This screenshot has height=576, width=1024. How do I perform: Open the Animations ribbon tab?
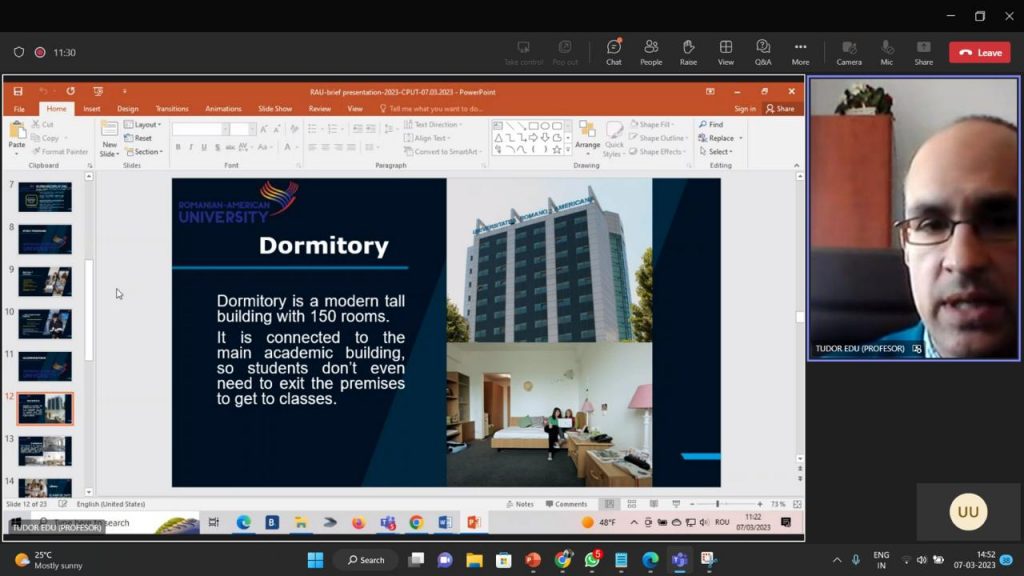pyautogui.click(x=223, y=109)
